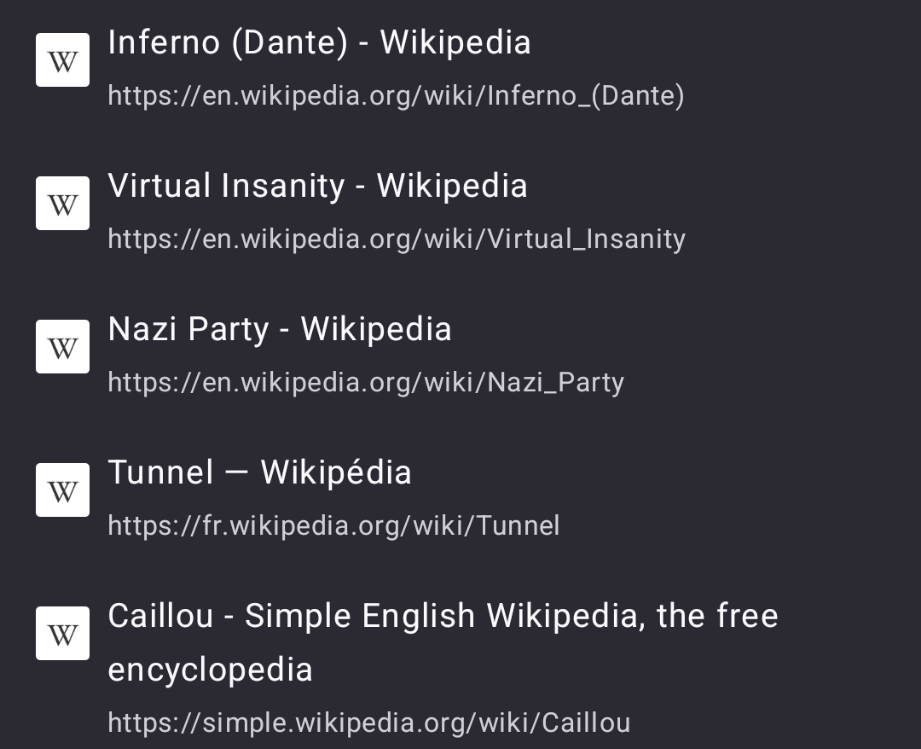Click the "Caillou - Simple English Wikipedia" title
Viewport: 921px width, 749px height.
[x=442, y=615]
